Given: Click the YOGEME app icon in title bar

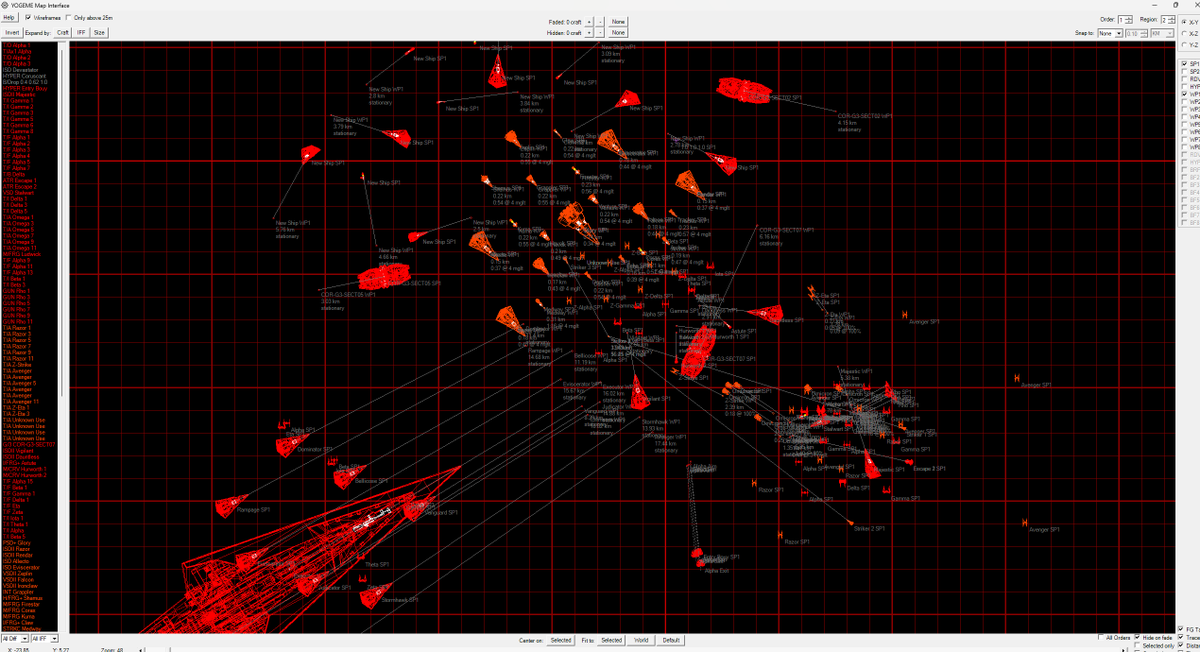Looking at the screenshot, I should [5, 5].
